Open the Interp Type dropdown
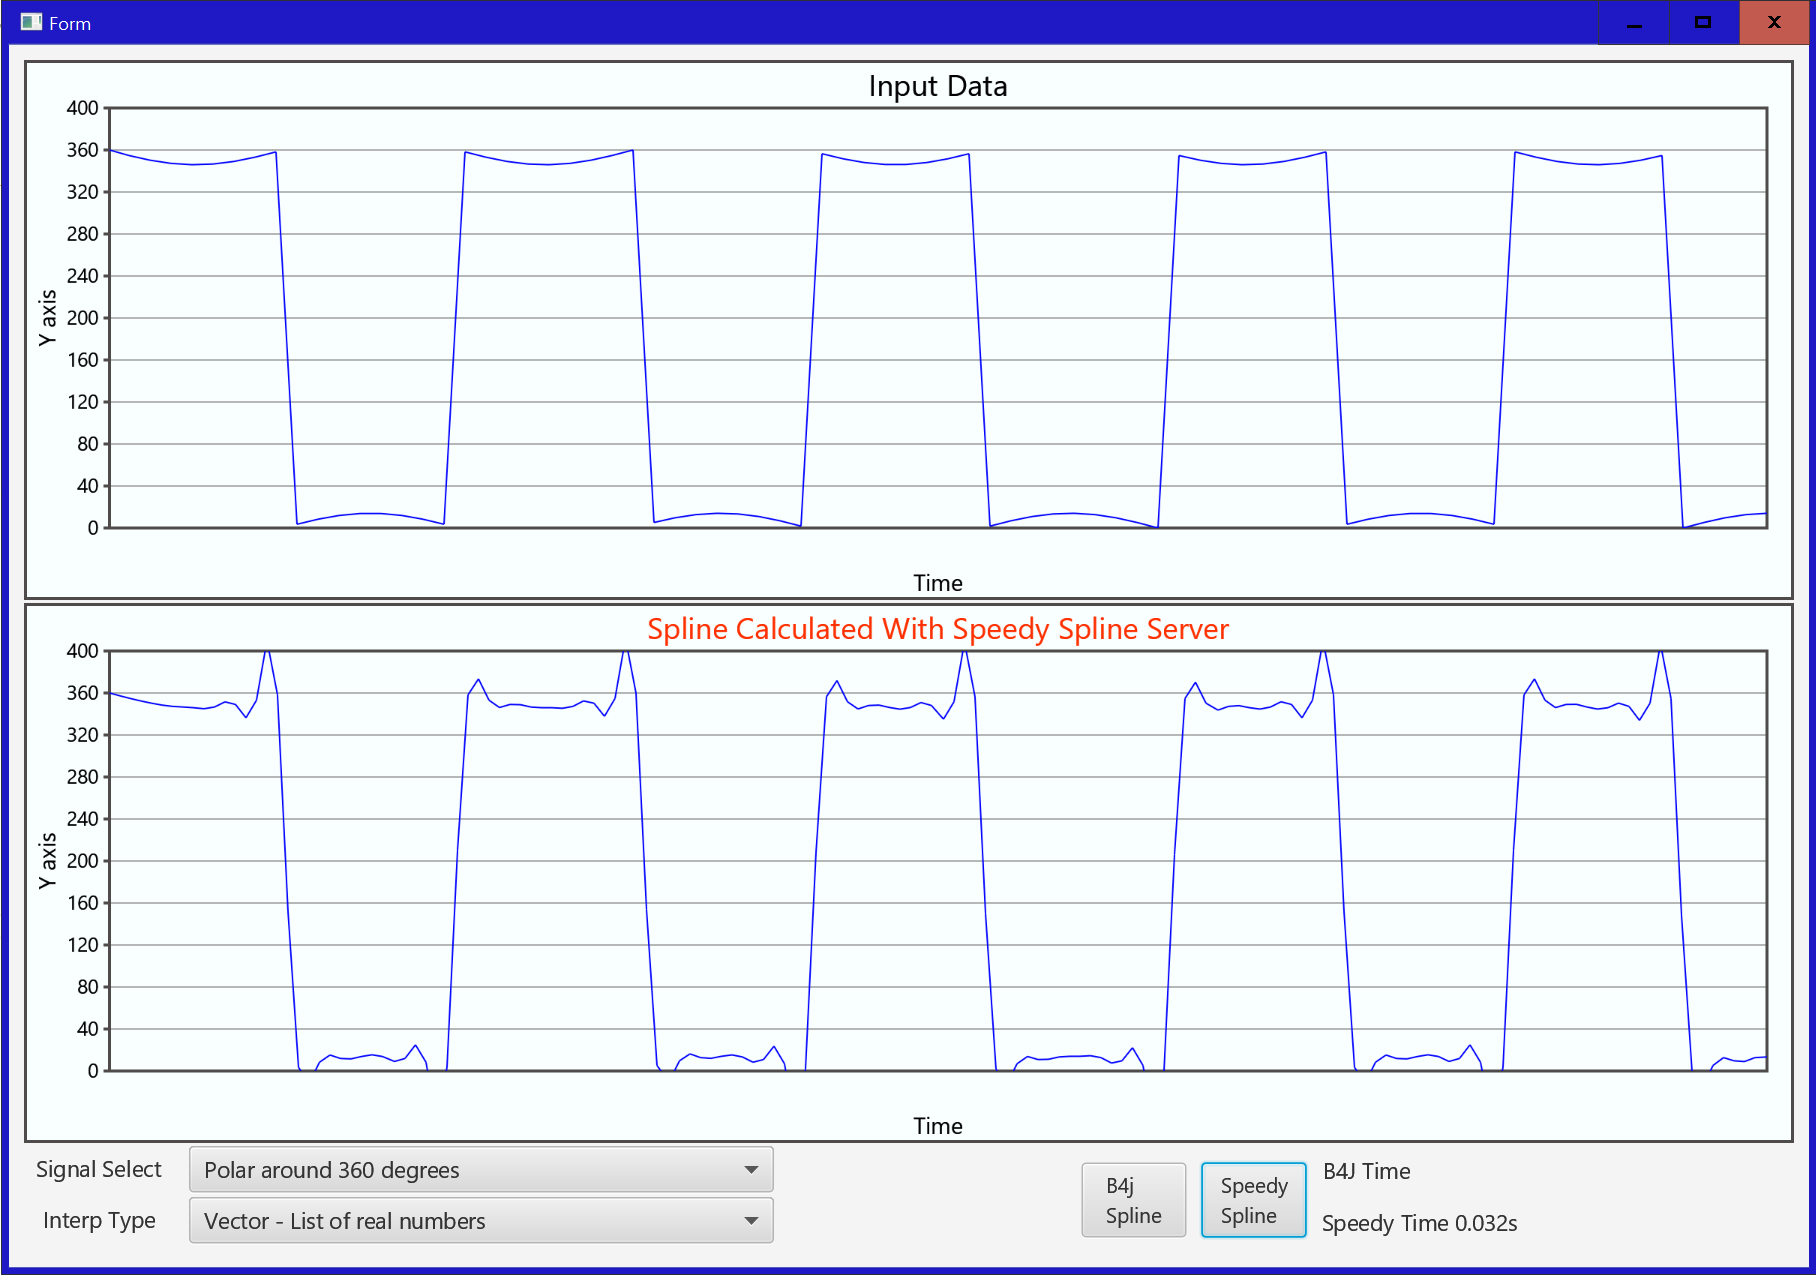 tap(481, 1221)
